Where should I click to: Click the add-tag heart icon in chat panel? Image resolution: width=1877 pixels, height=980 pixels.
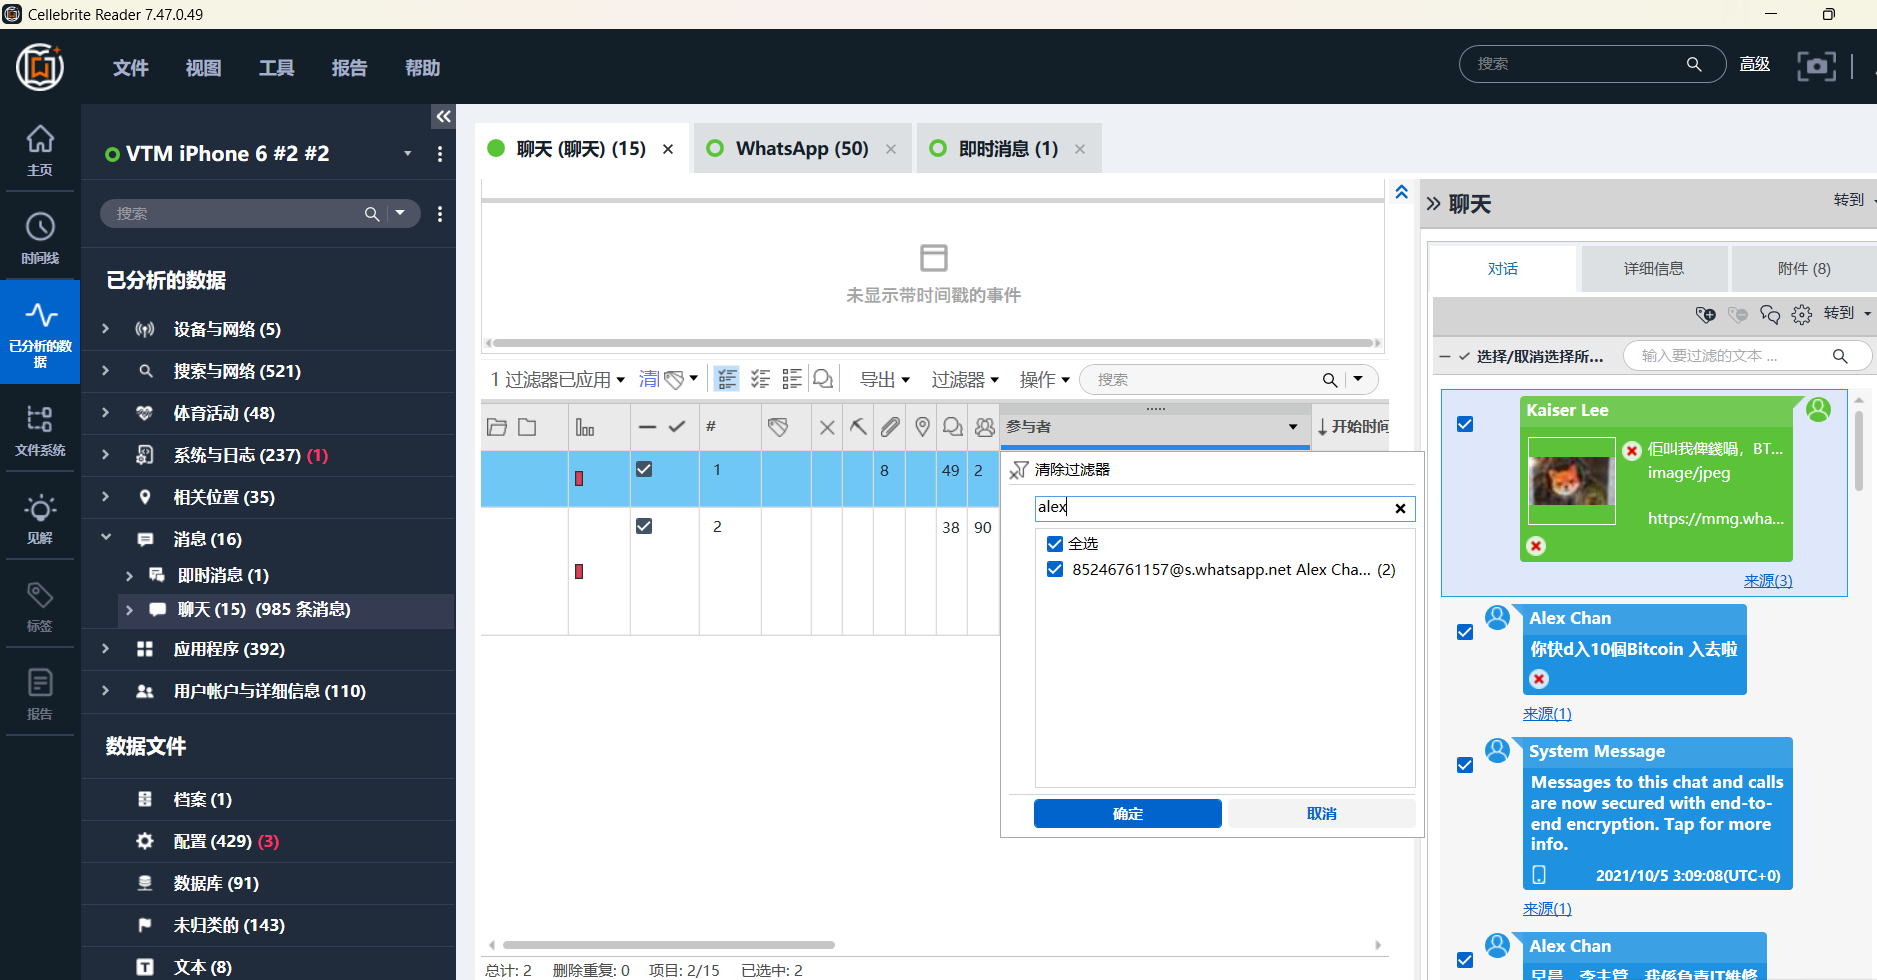click(1706, 315)
